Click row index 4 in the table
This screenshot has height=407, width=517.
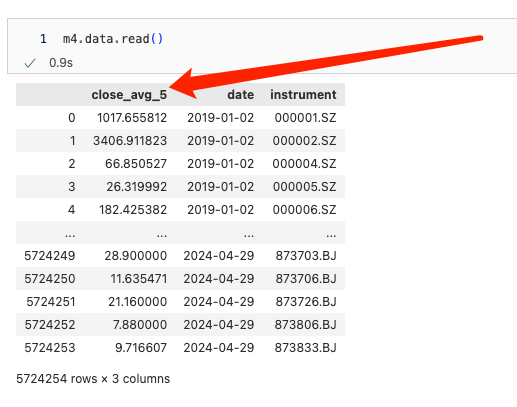coord(72,210)
